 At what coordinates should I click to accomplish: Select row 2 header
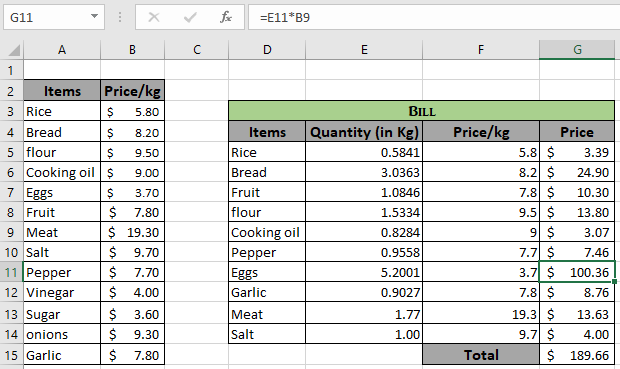[11, 91]
